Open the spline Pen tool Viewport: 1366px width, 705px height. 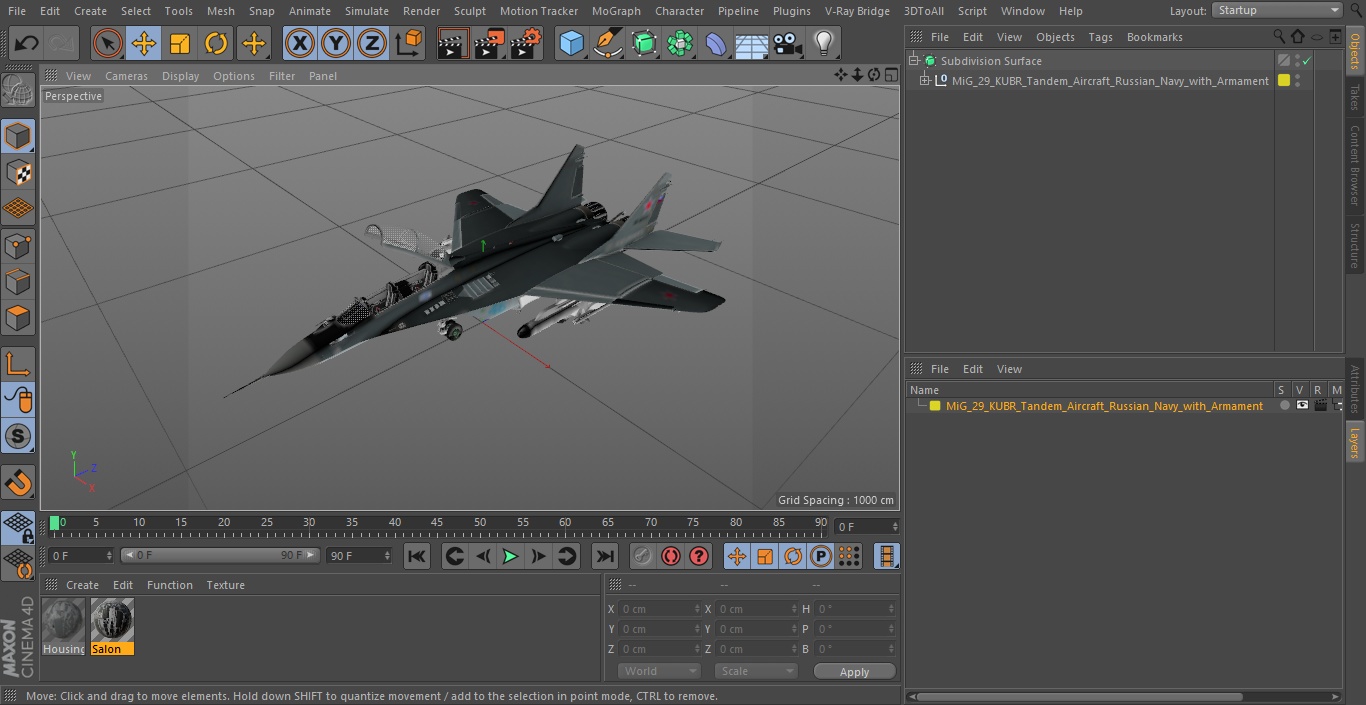(607, 44)
